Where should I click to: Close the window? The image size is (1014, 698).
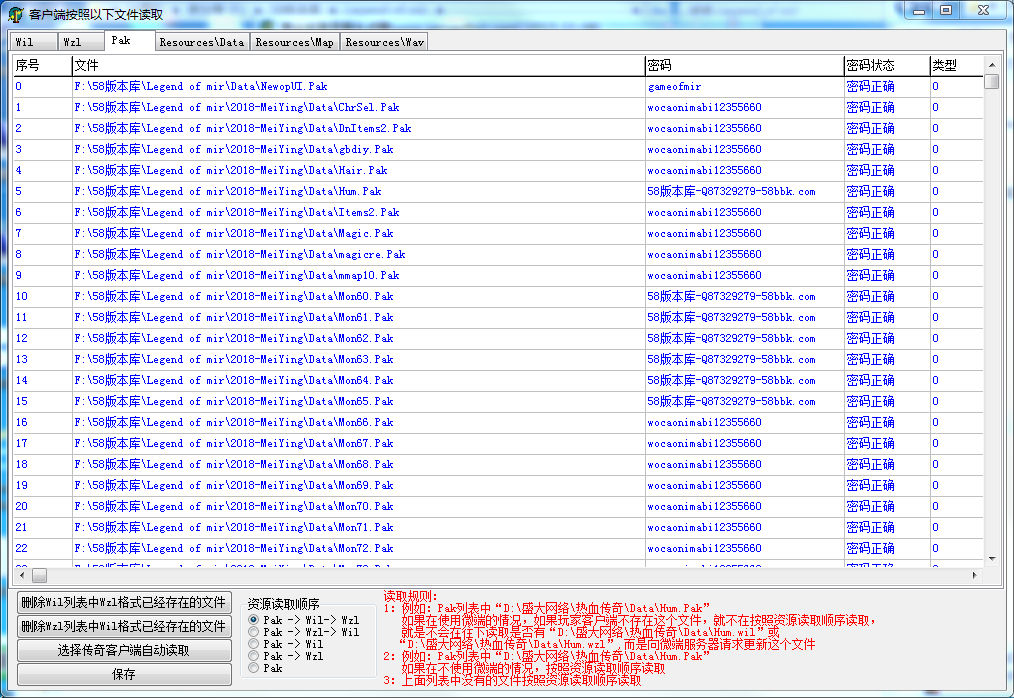click(x=984, y=10)
